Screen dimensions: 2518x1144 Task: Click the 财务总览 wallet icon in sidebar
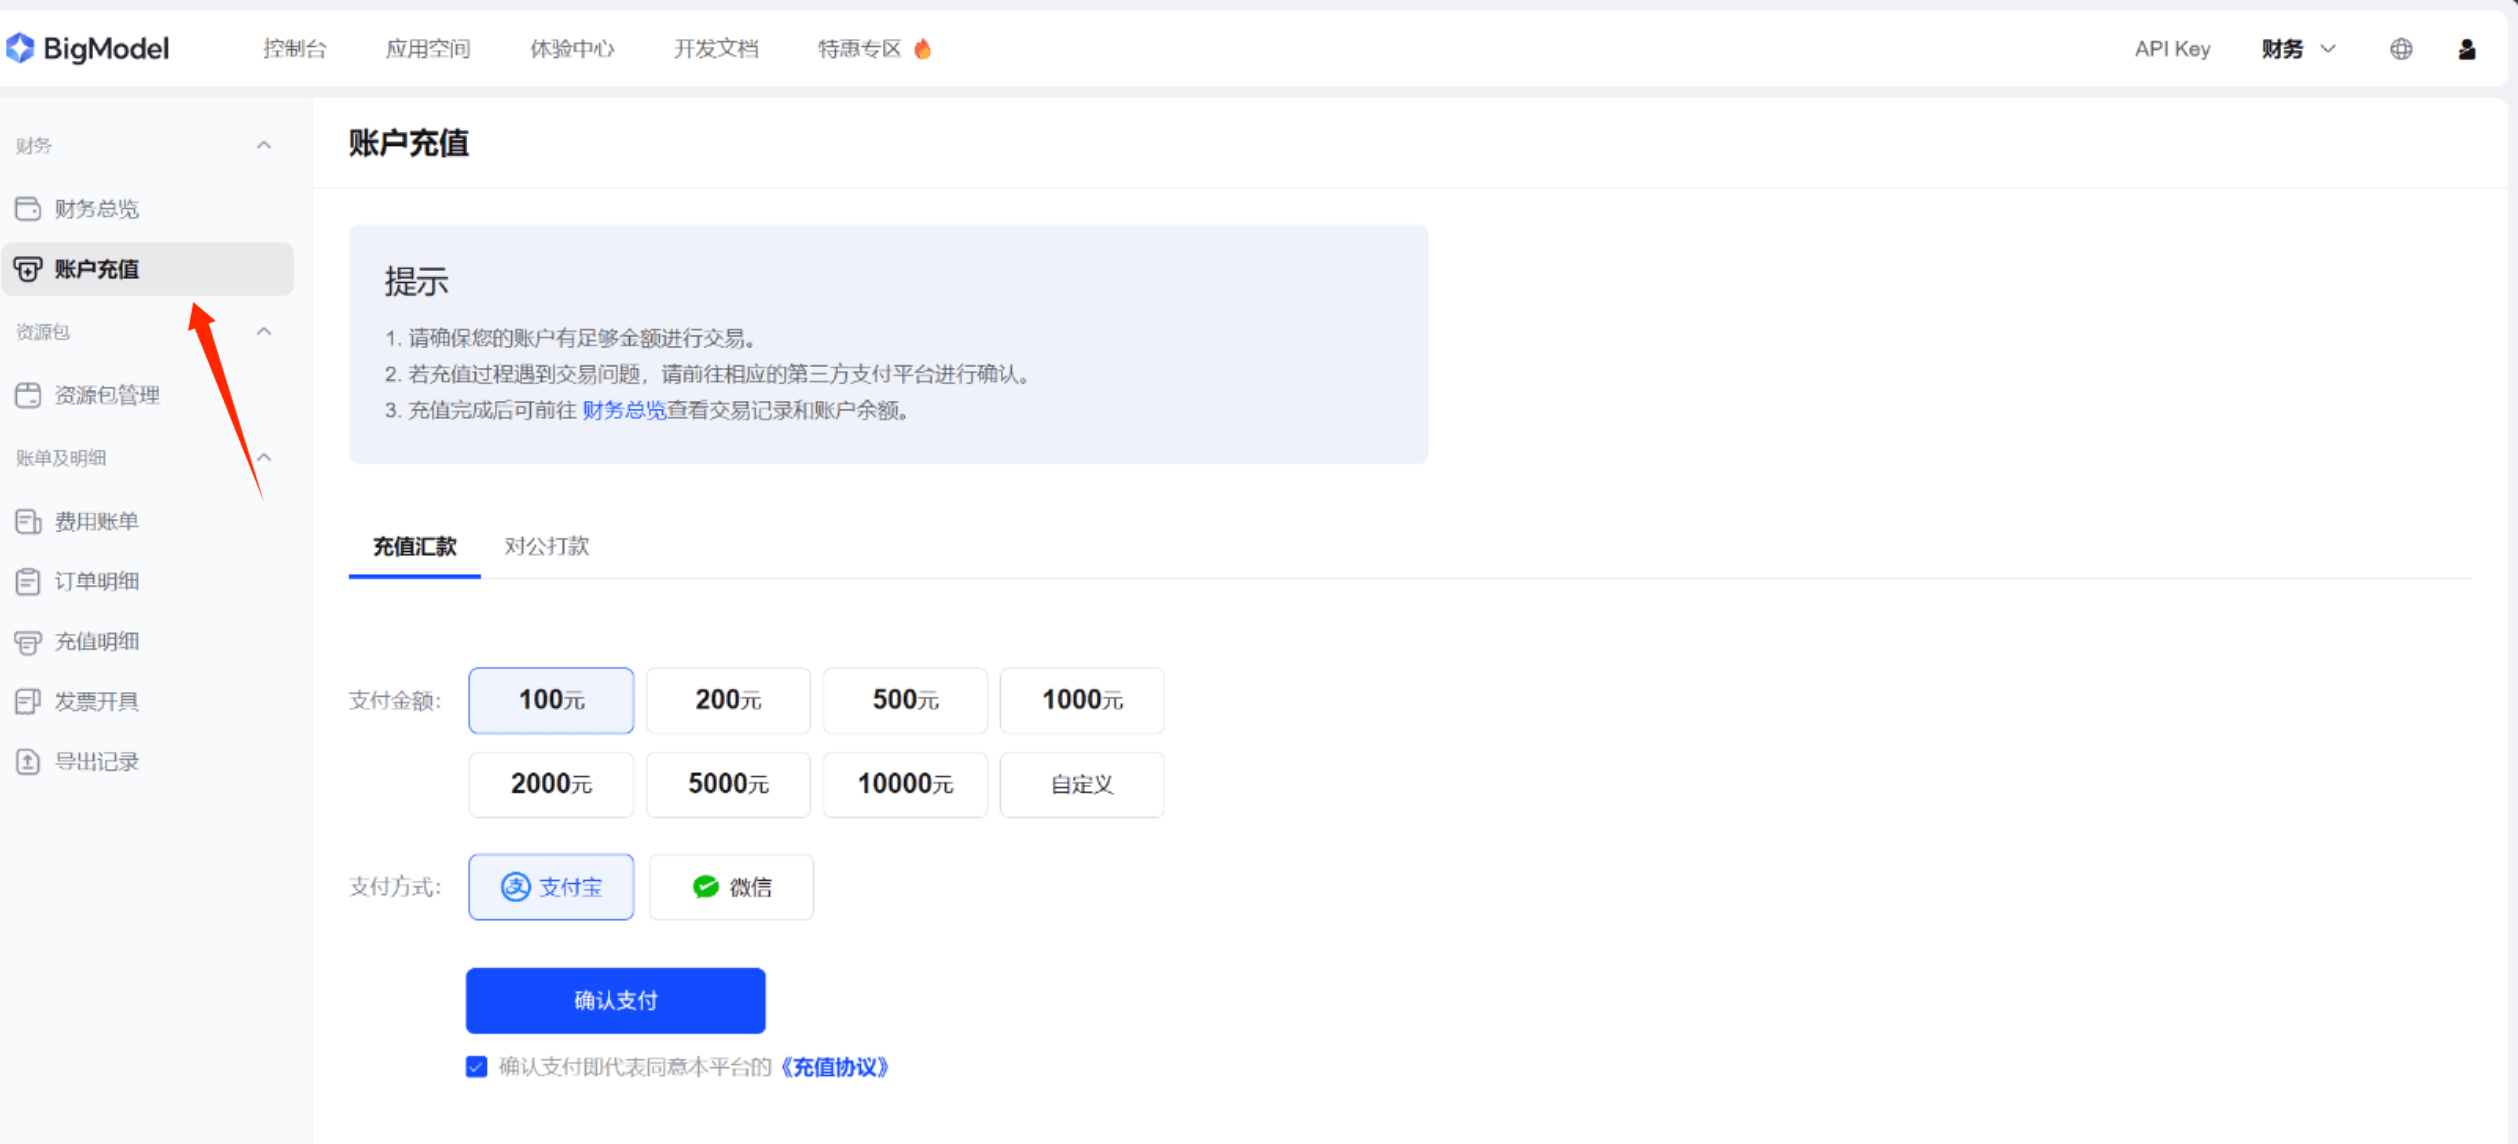click(x=28, y=209)
